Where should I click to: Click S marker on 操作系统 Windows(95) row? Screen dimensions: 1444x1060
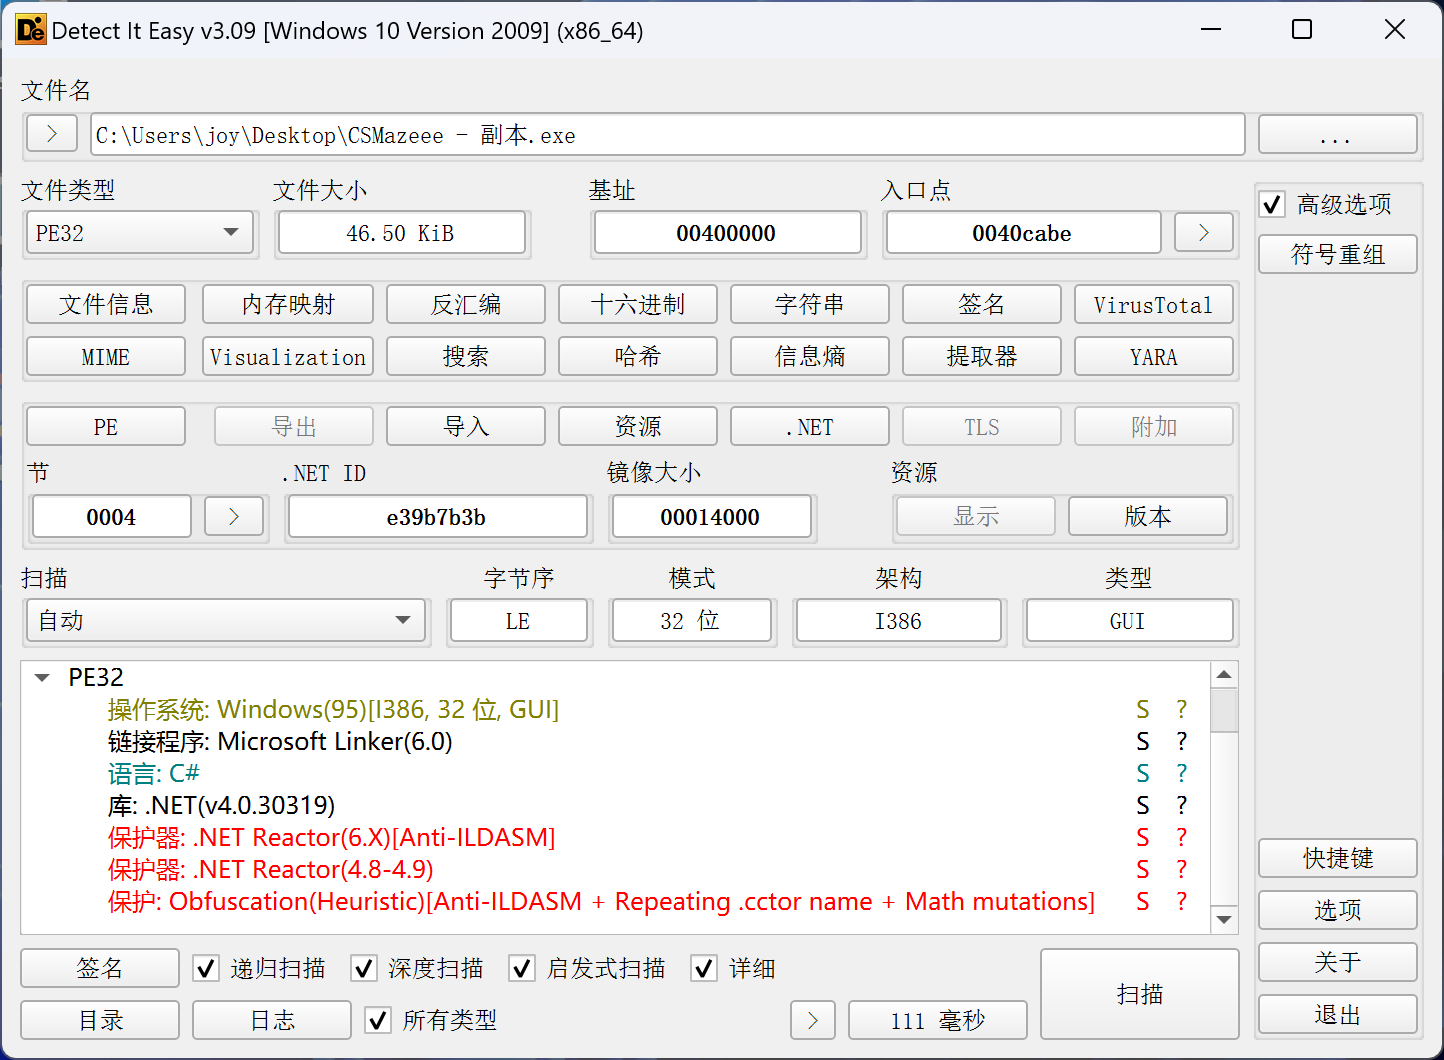coord(1143,709)
